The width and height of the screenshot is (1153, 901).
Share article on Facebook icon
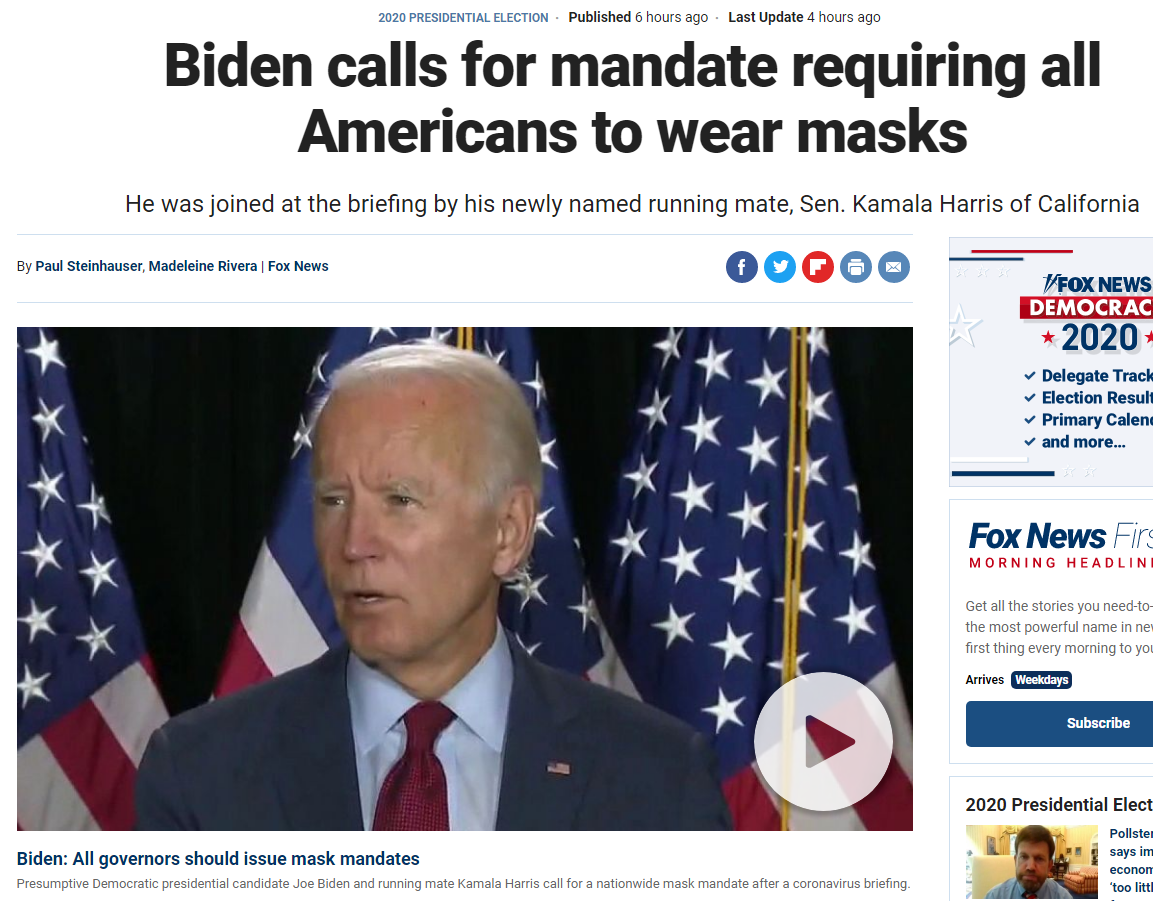[x=741, y=266]
